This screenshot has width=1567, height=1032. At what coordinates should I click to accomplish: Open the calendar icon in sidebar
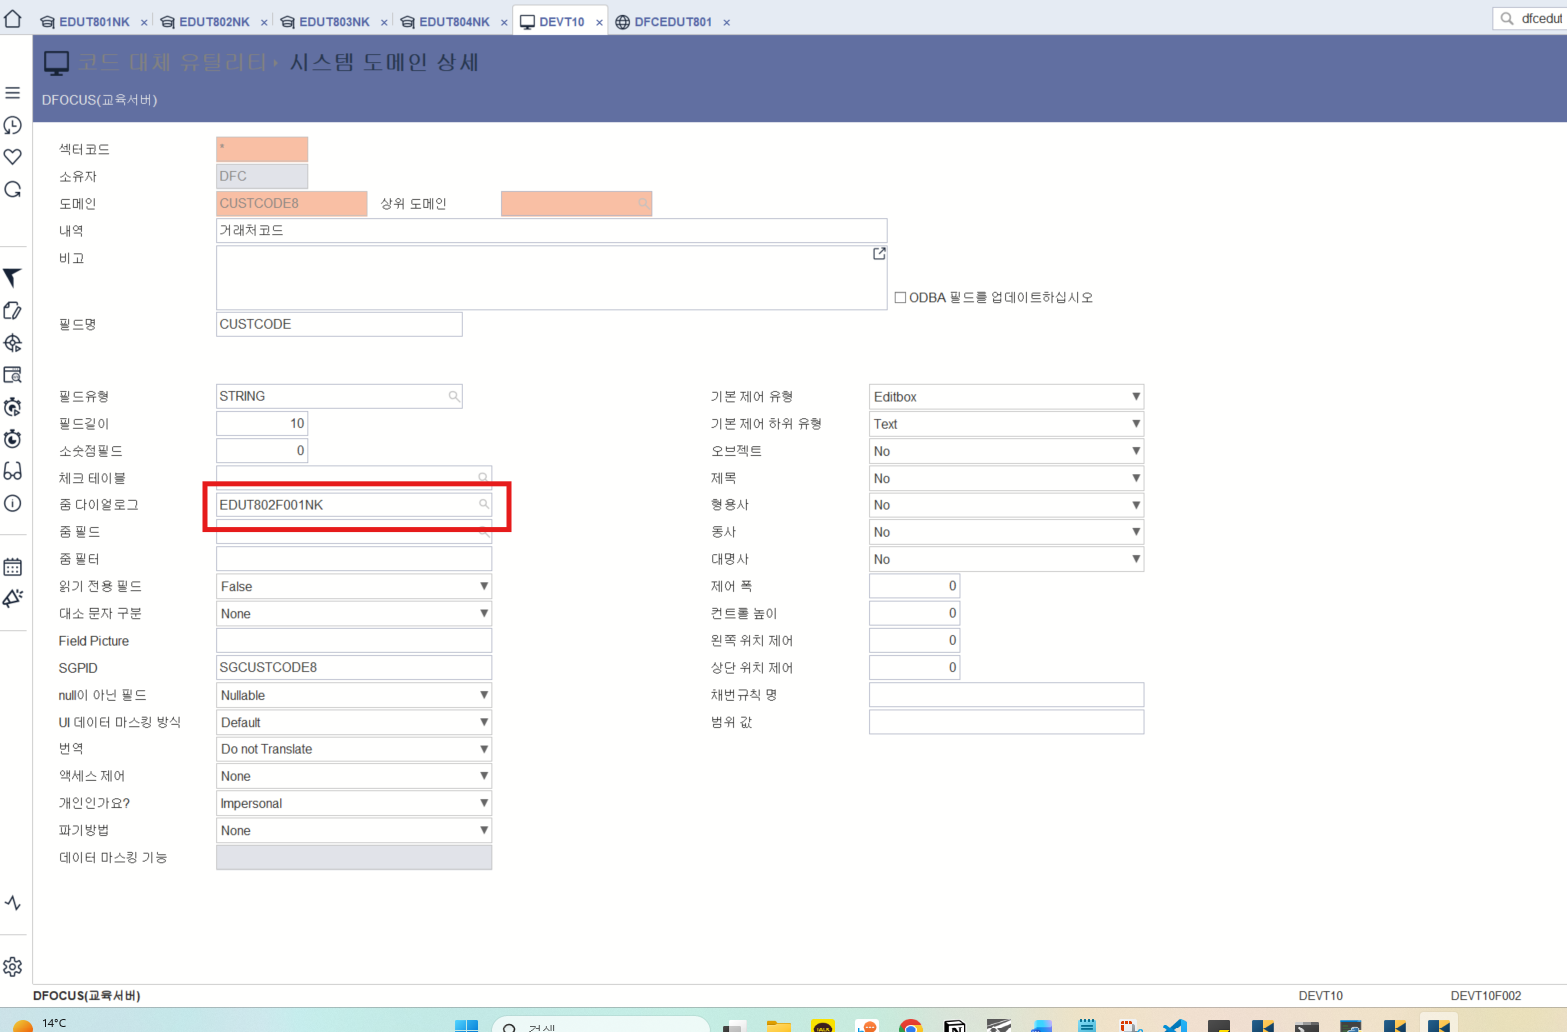(x=13, y=567)
